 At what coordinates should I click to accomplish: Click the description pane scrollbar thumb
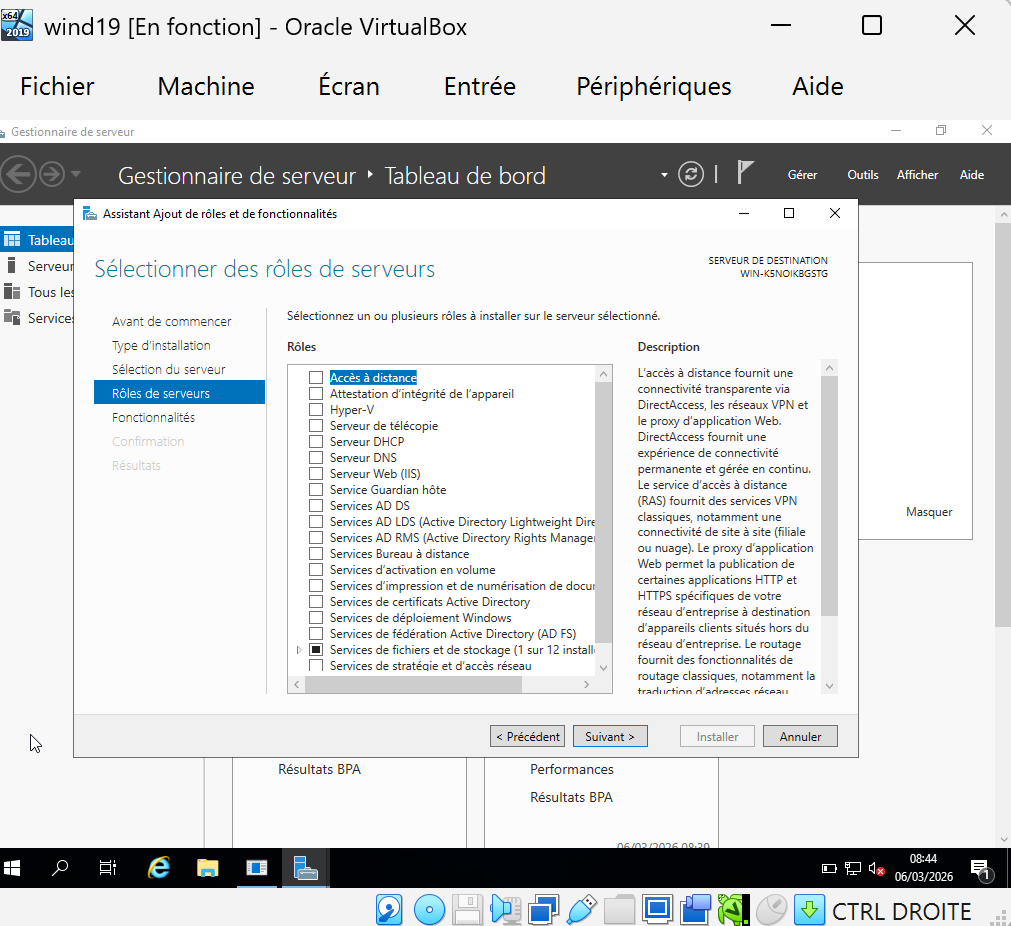coord(830,496)
